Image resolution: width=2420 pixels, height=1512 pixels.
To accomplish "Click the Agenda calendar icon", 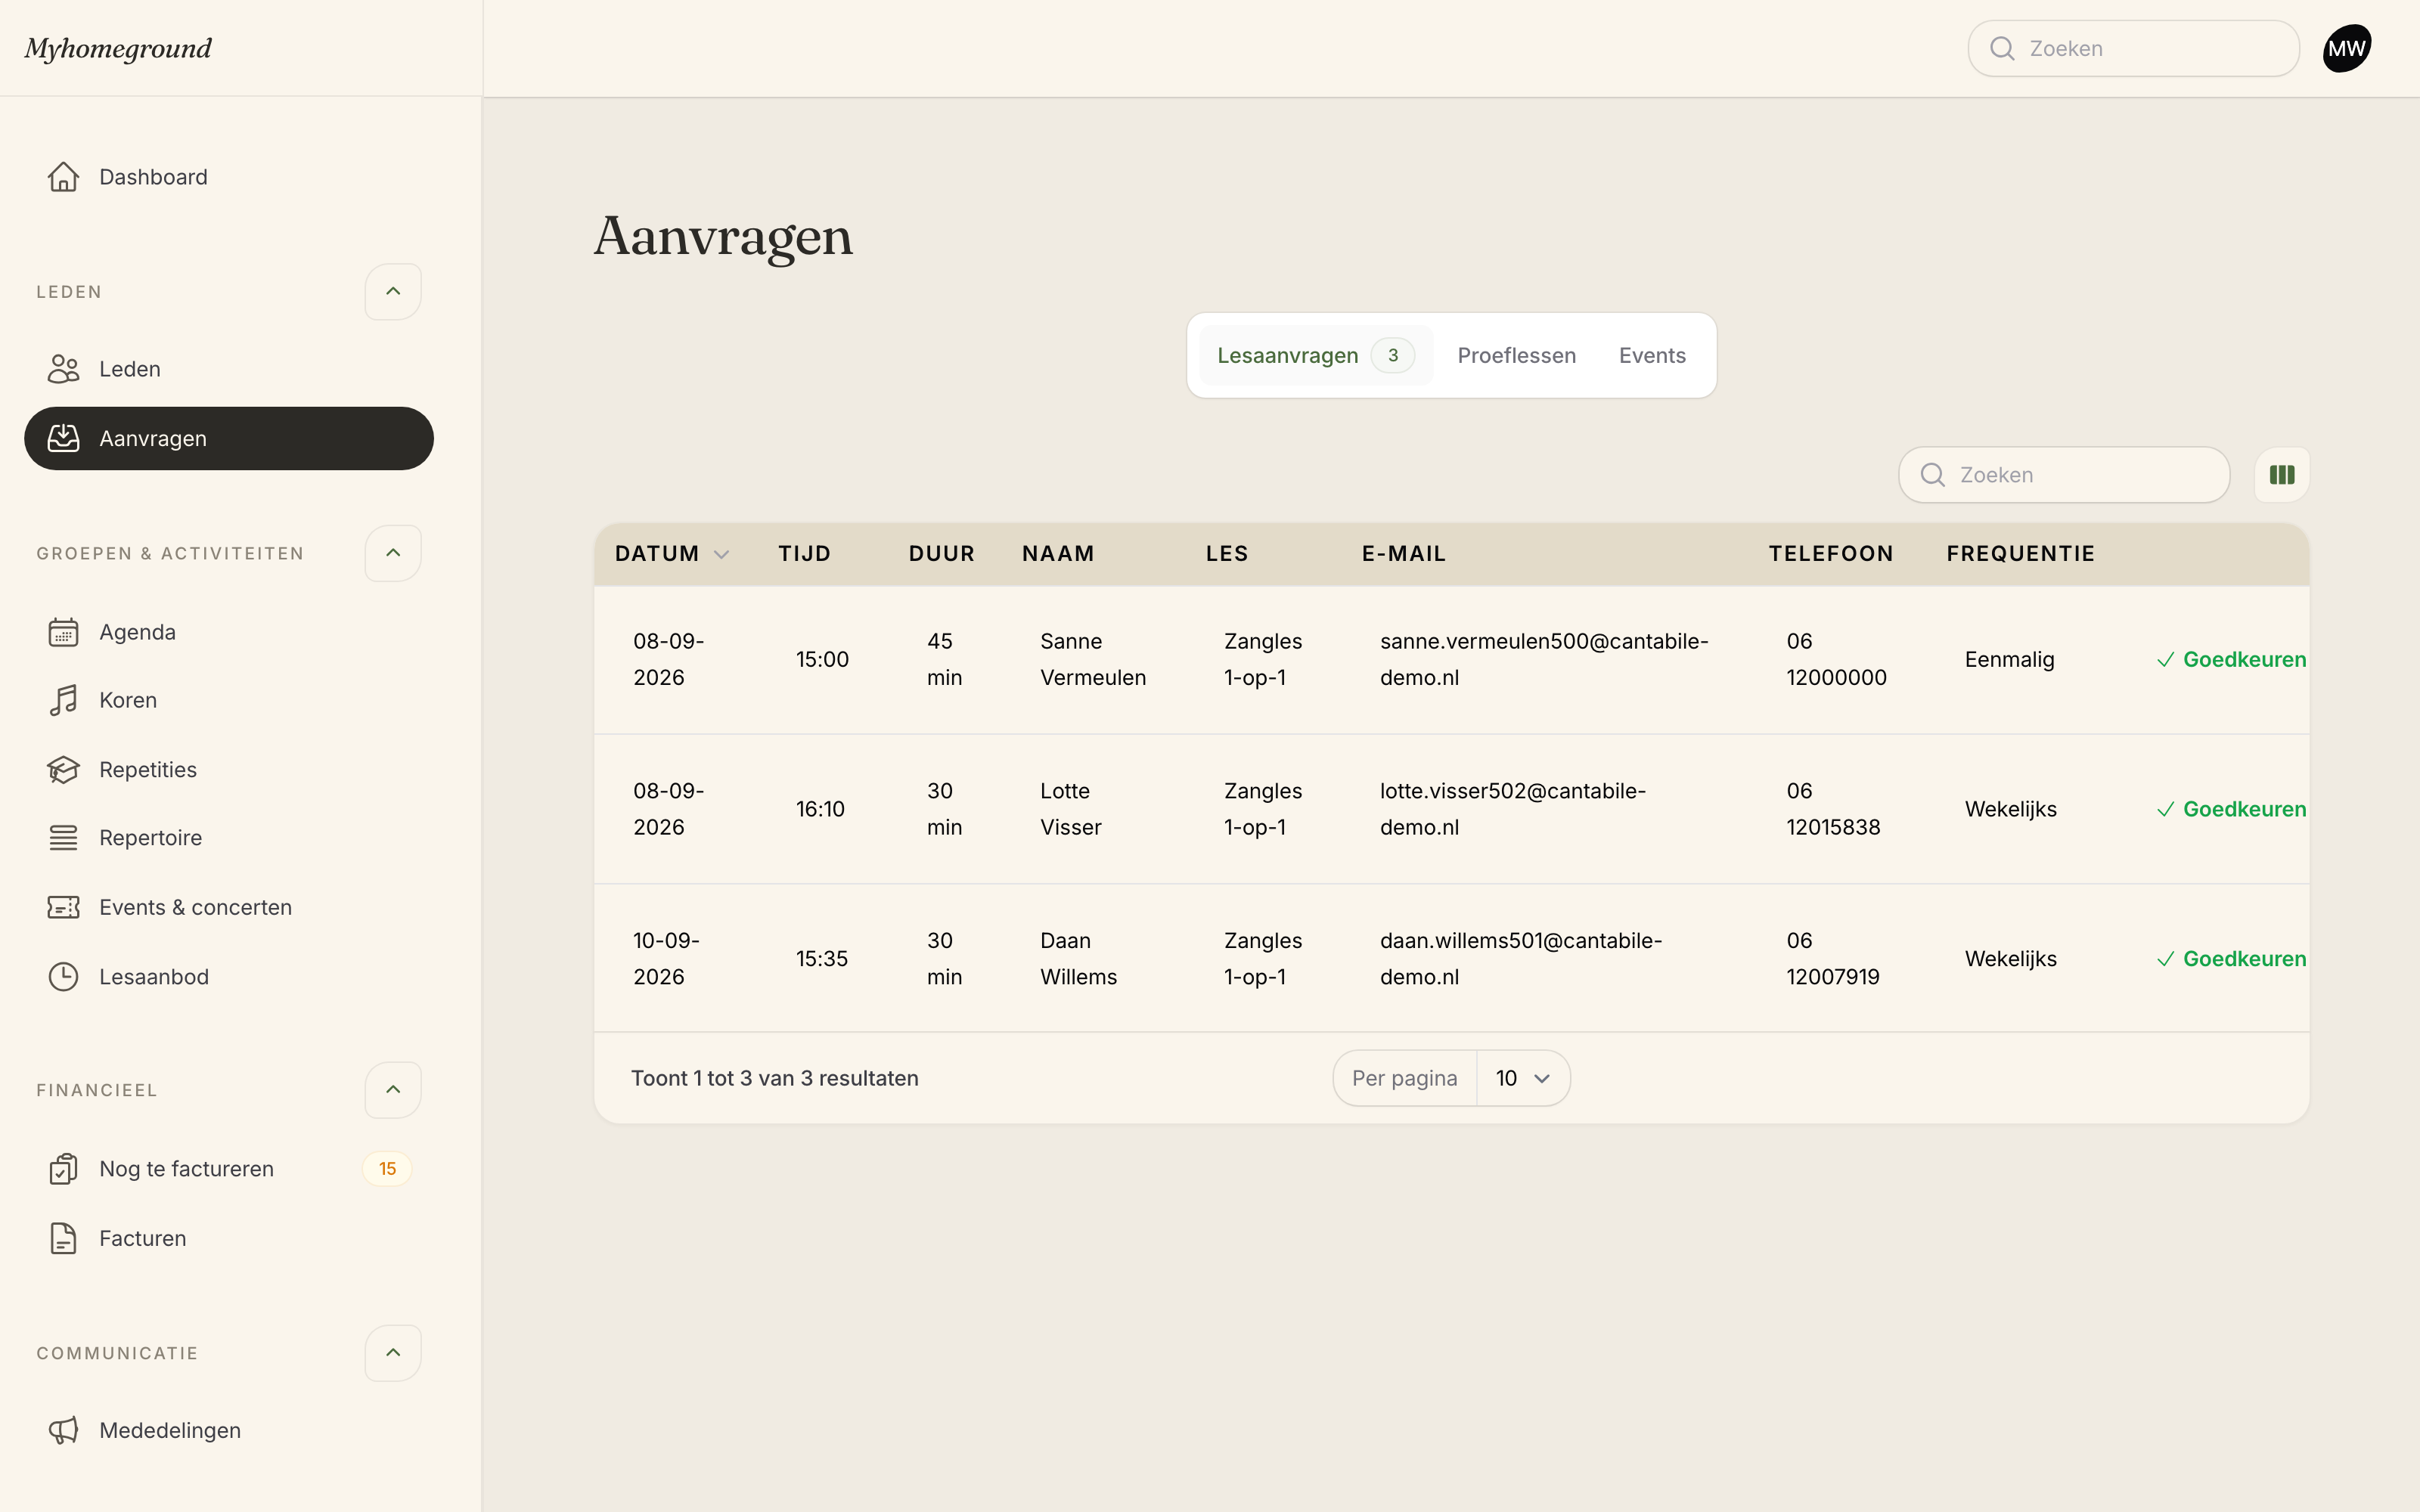I will pyautogui.click(x=63, y=632).
